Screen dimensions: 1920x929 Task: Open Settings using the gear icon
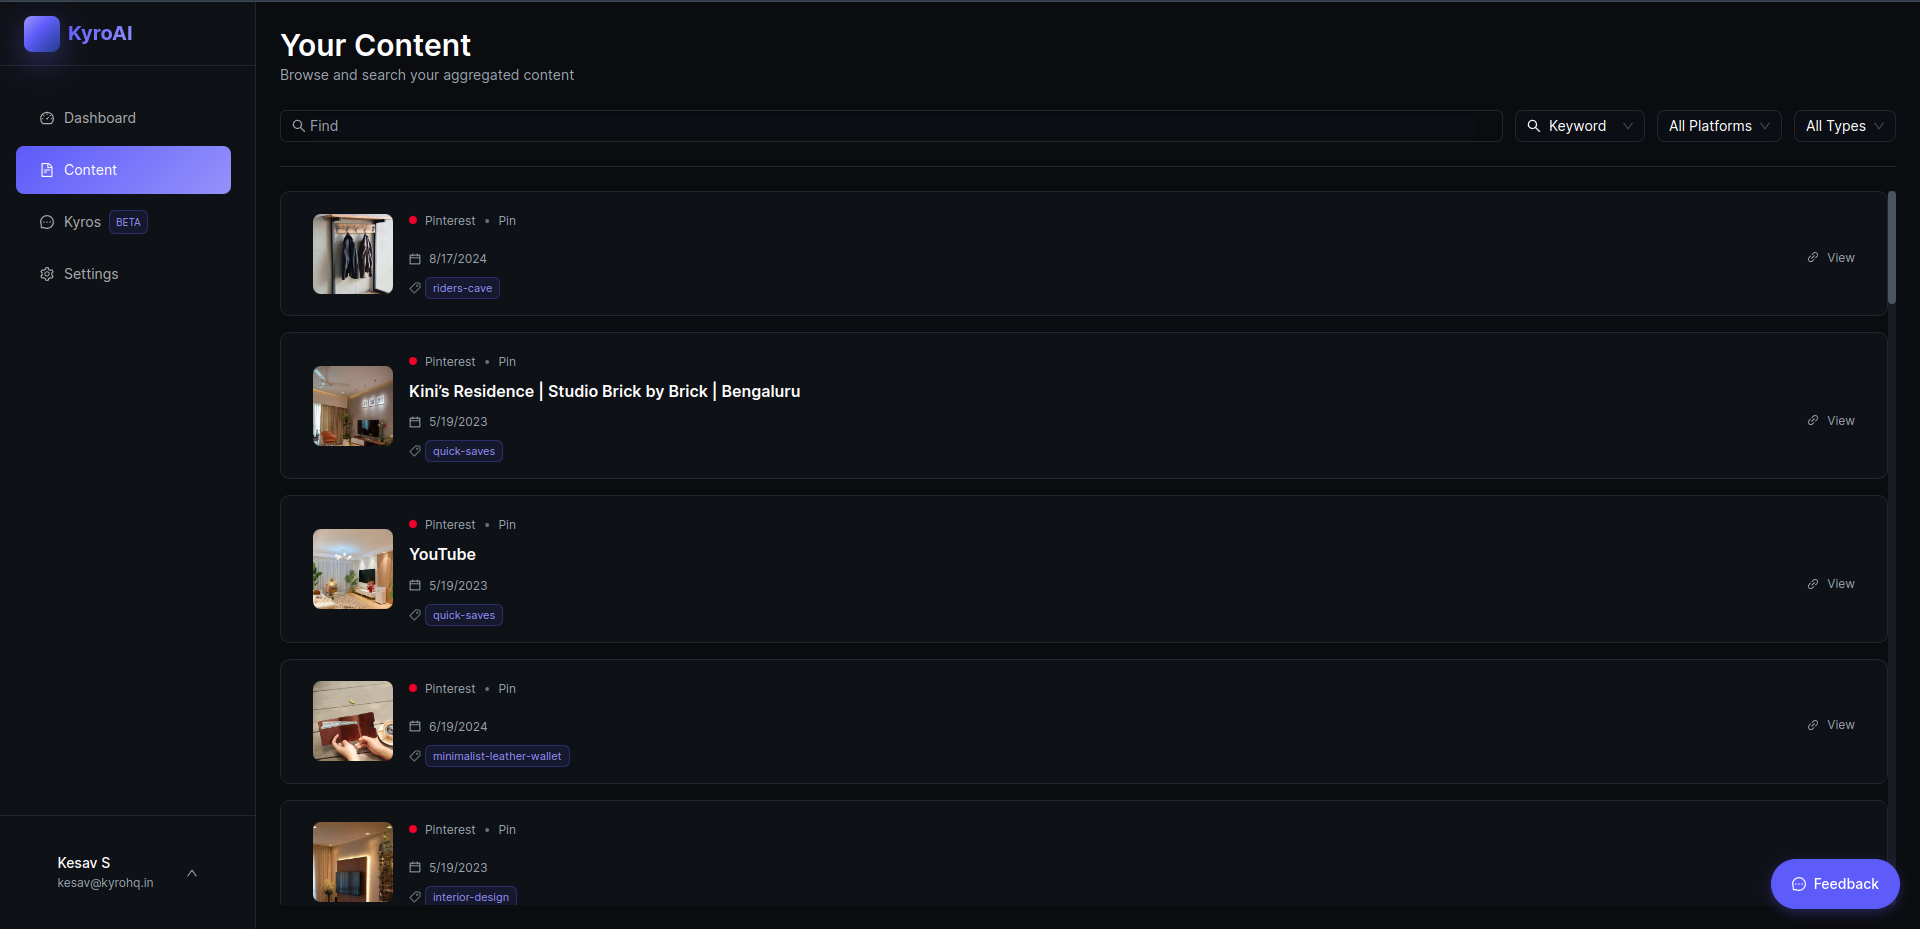tap(46, 273)
